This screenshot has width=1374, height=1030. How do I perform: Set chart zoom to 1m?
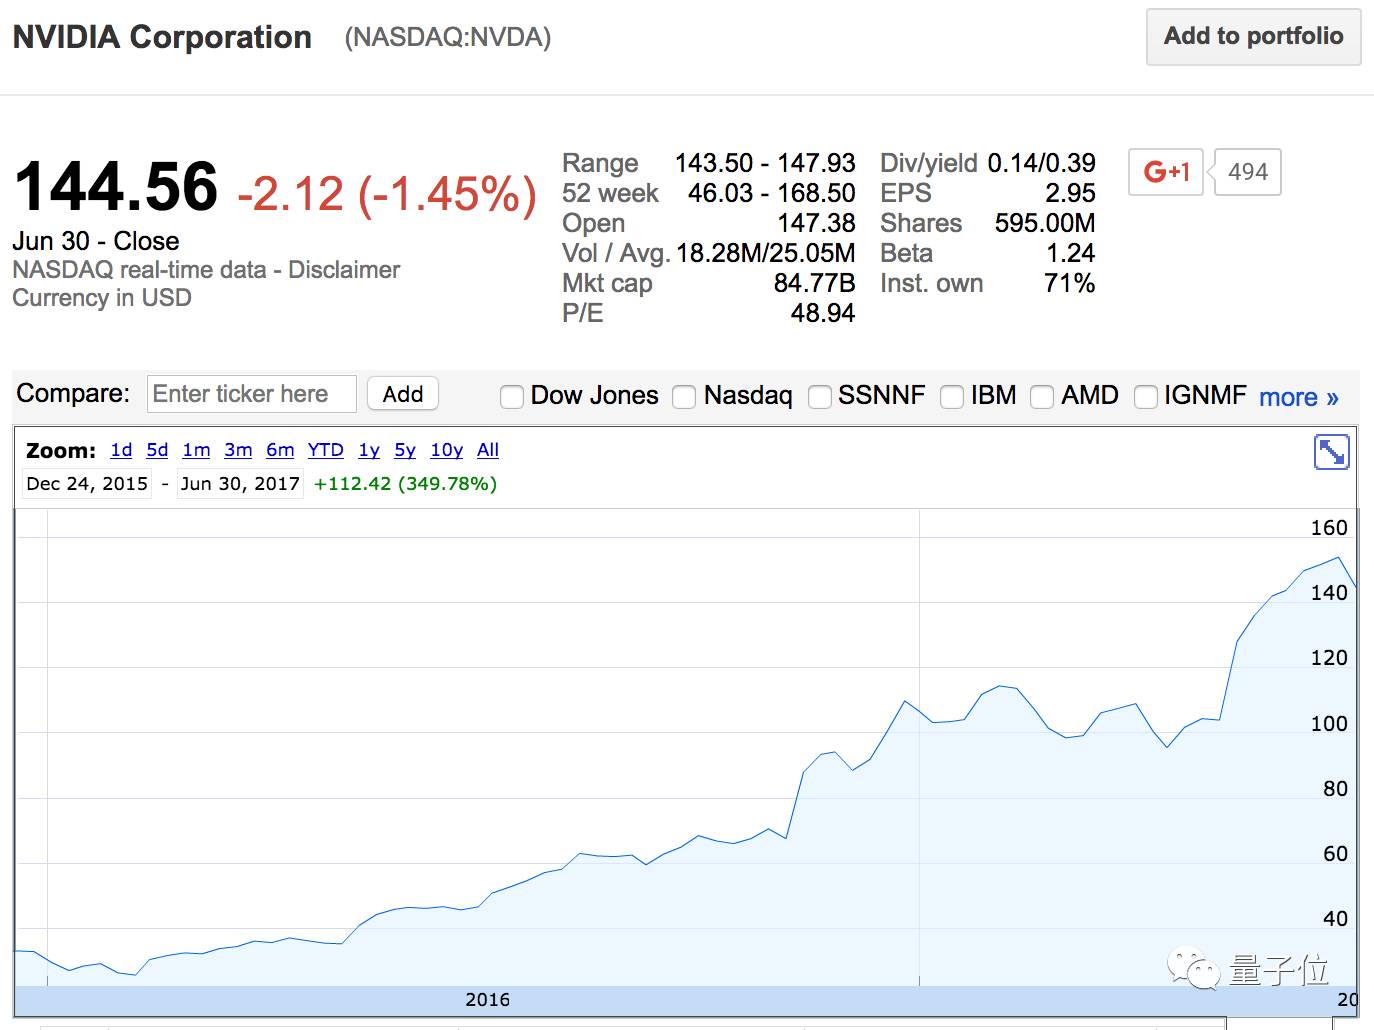tap(196, 450)
